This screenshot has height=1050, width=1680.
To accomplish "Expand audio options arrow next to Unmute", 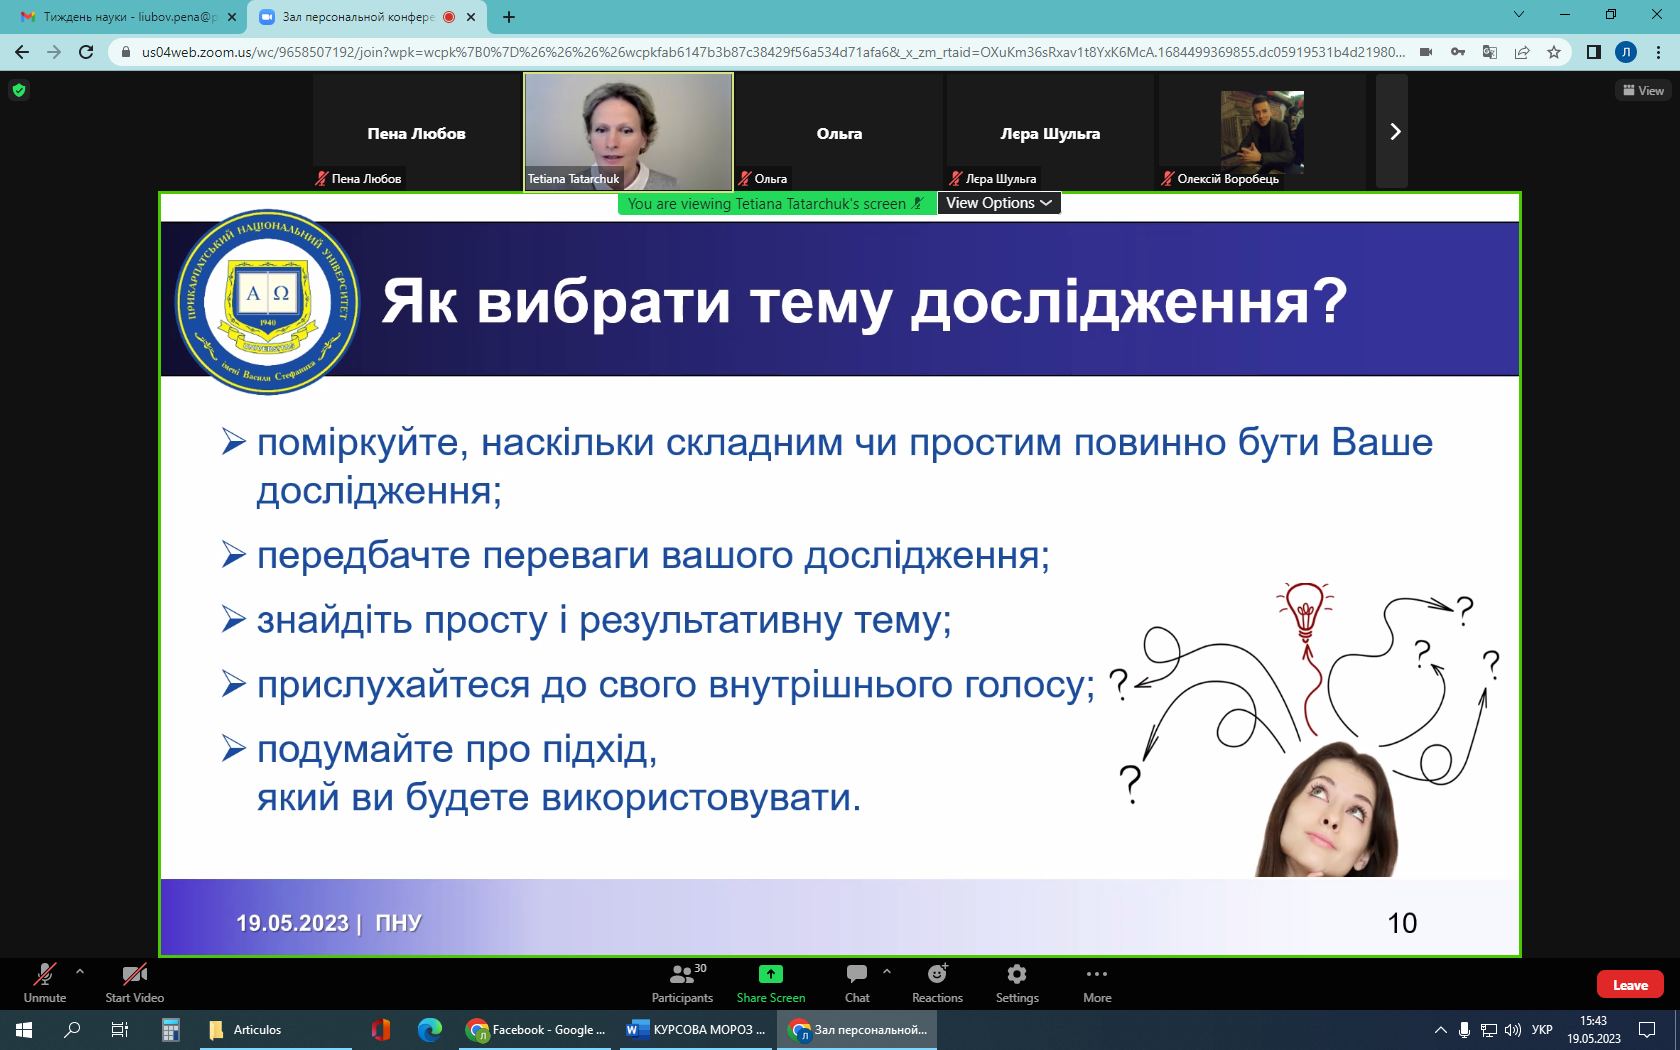I will click(80, 971).
